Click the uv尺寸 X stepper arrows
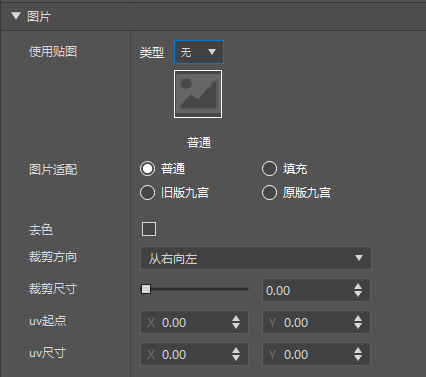426x377 pixels. 236,354
